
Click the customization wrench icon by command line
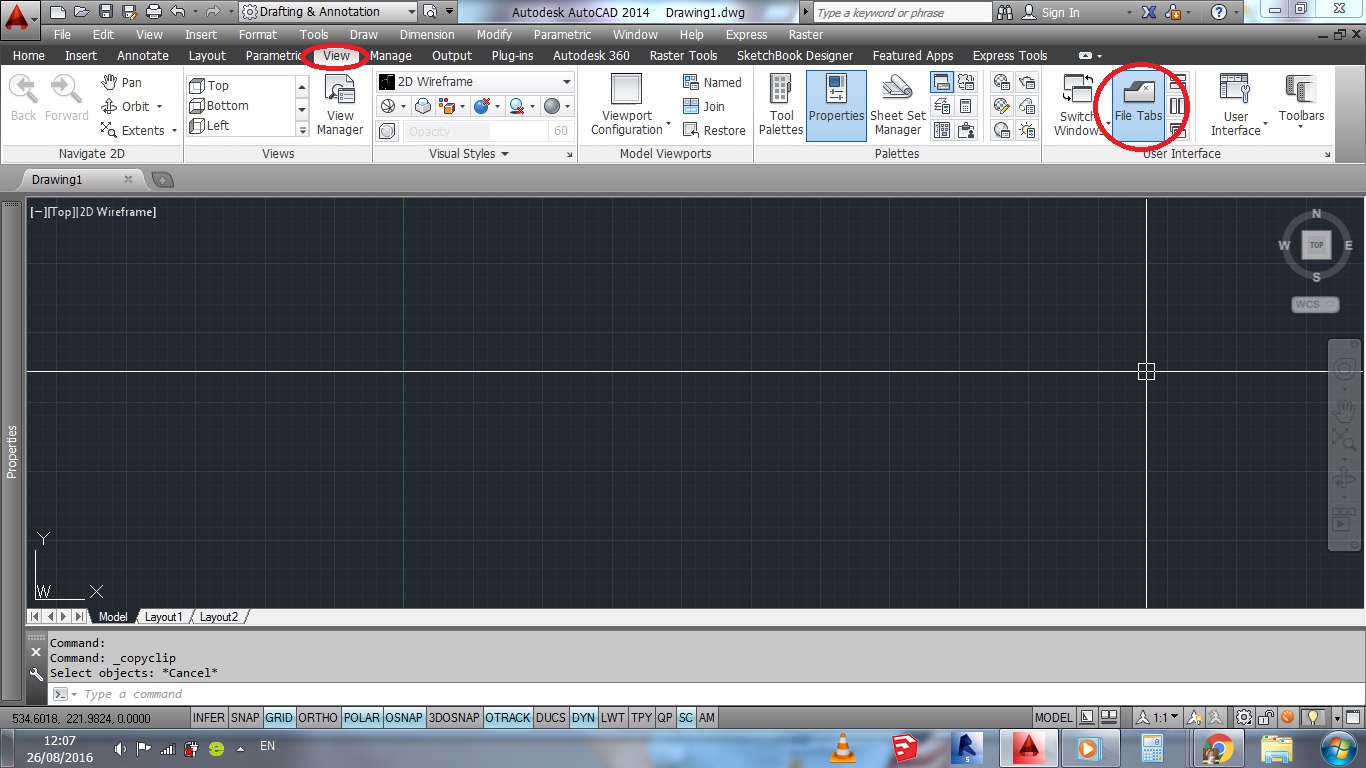pyautogui.click(x=37, y=675)
